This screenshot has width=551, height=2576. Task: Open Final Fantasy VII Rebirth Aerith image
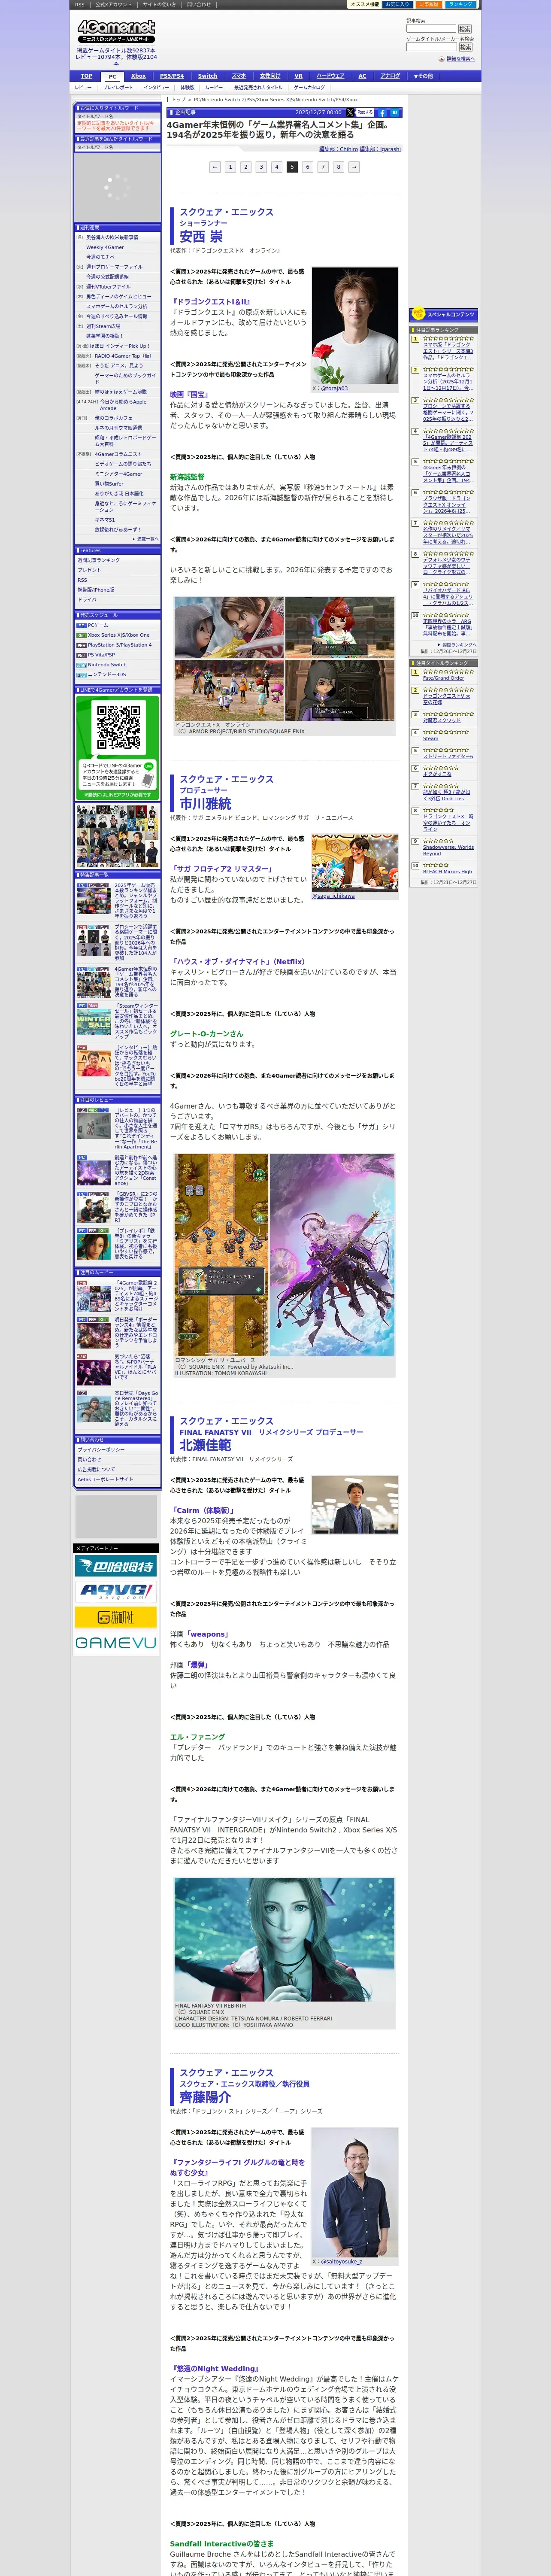pyautogui.click(x=284, y=1940)
